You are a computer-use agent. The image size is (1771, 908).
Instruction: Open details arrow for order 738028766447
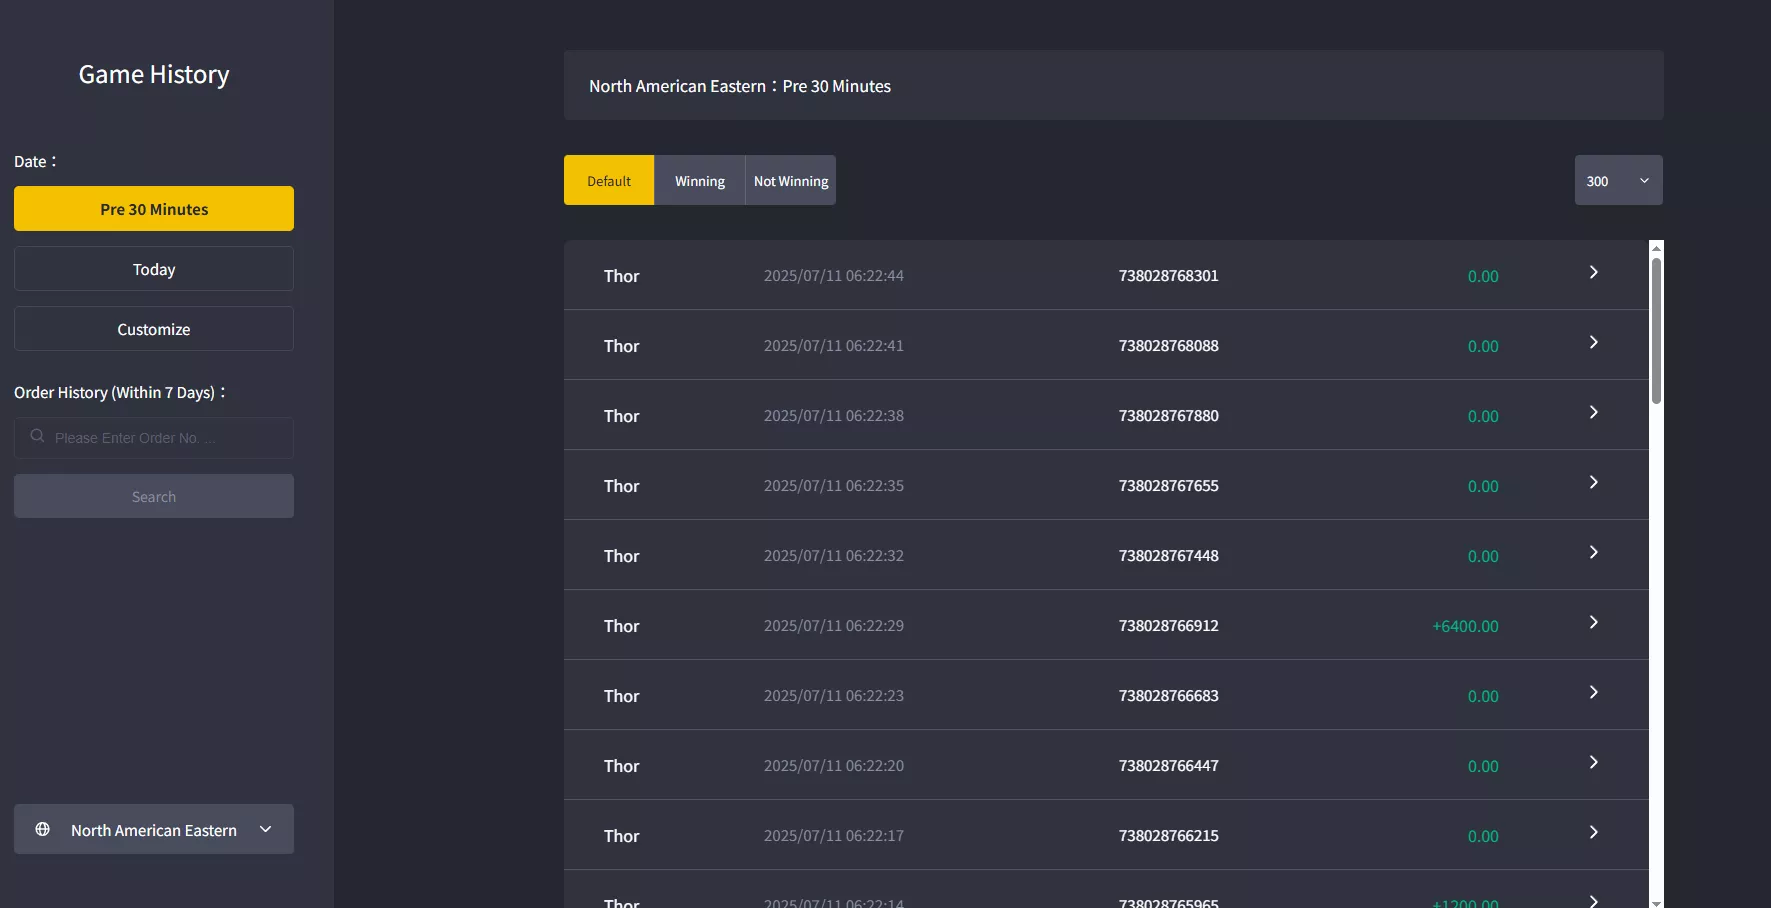(1594, 762)
